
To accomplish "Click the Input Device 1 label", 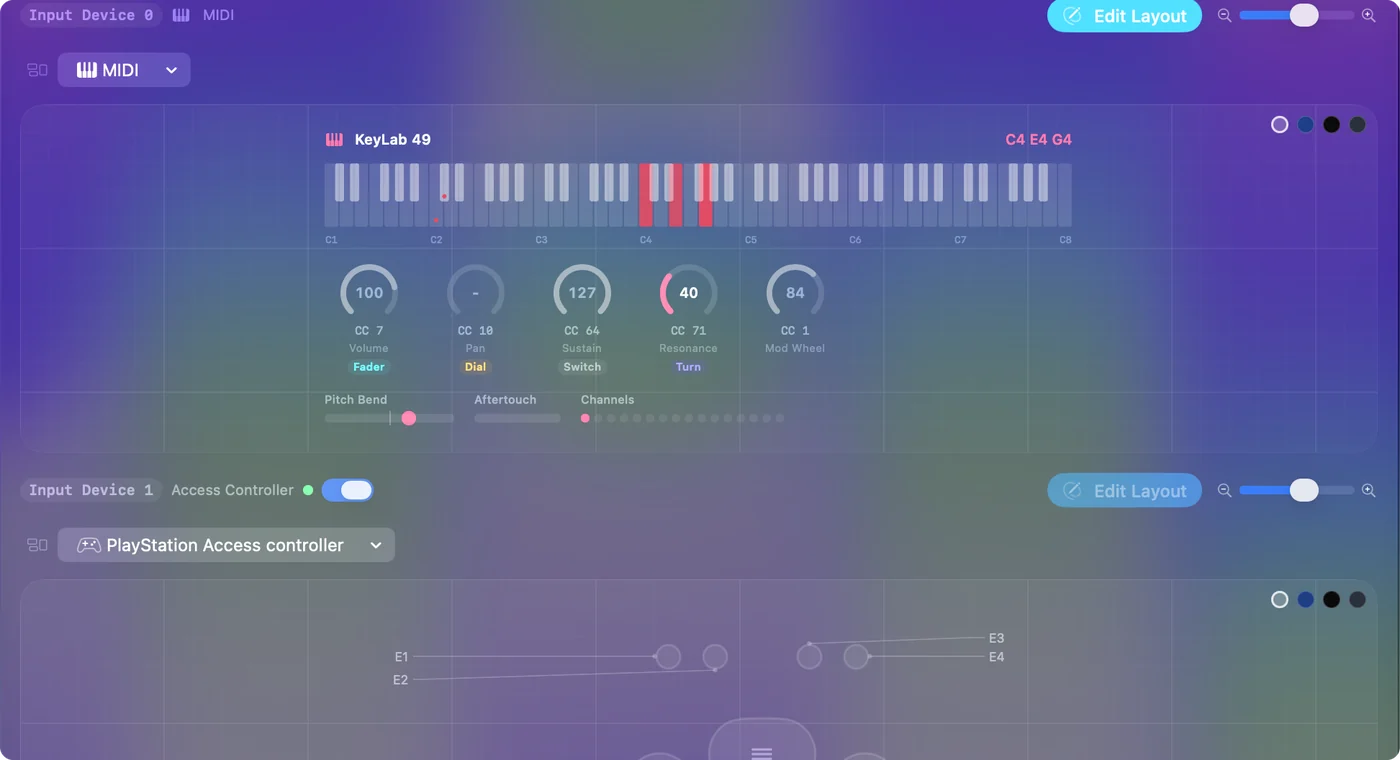I will (x=91, y=490).
